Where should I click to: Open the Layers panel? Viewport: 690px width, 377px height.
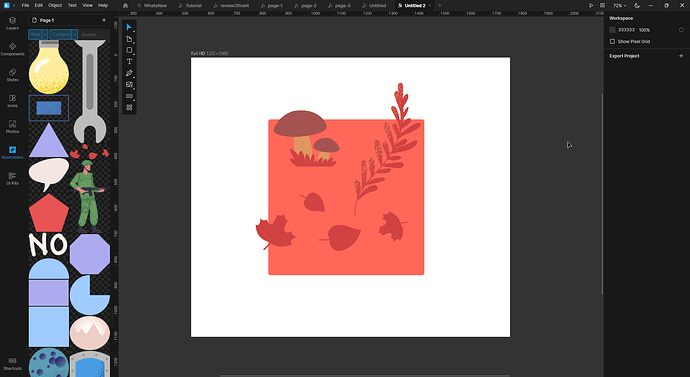12,23
